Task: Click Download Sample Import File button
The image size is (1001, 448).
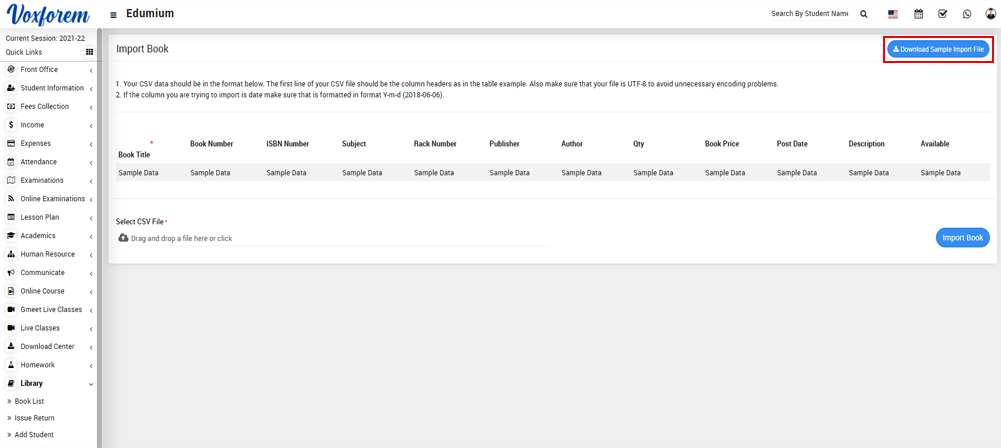Action: (938, 49)
